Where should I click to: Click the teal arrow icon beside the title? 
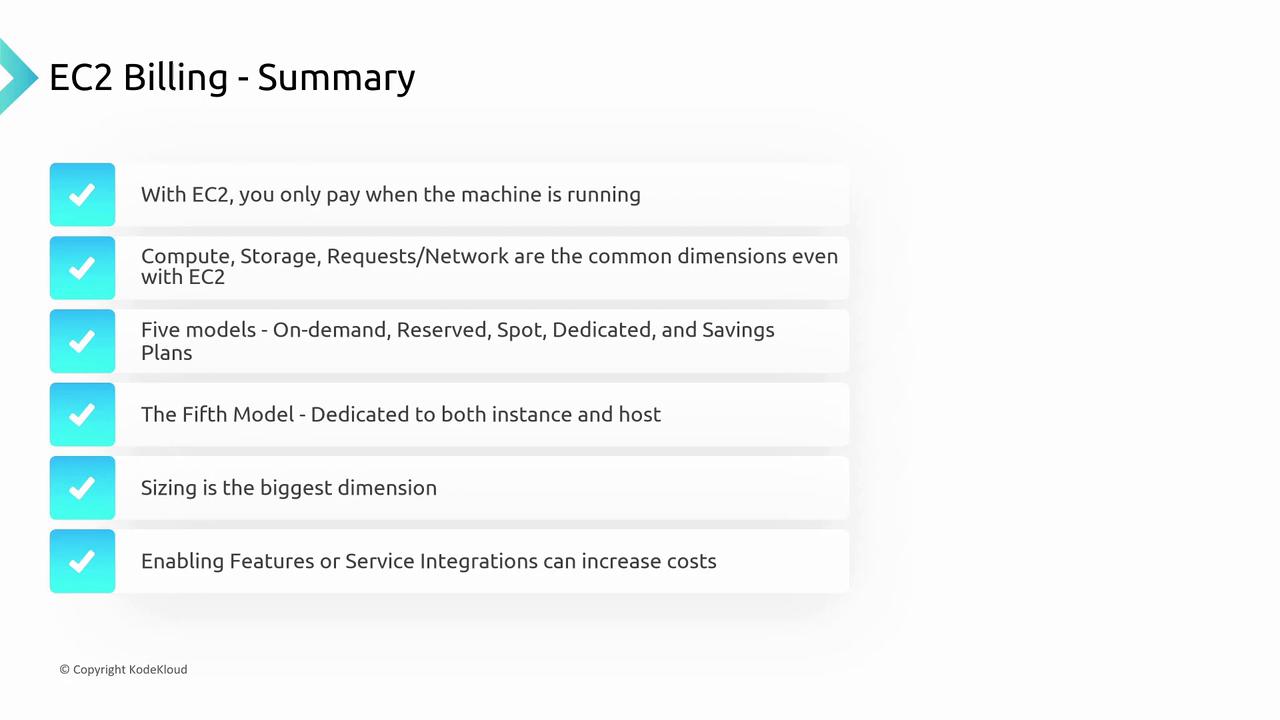coord(14,76)
